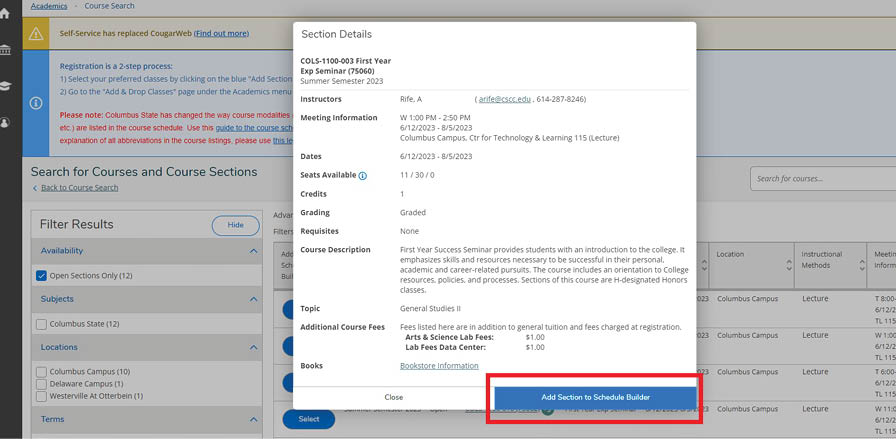Collapse the Availability filter section
Screen dimensions: 896x439
pyautogui.click(x=252, y=251)
